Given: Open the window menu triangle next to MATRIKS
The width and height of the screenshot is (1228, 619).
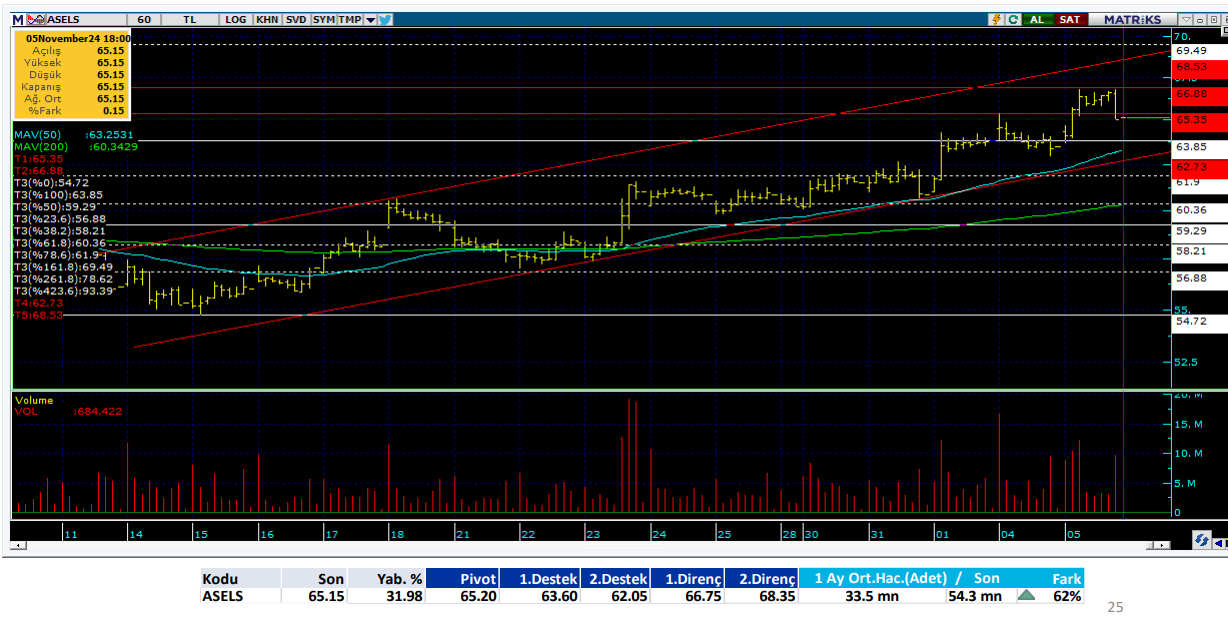Looking at the screenshot, I should tap(1186, 19).
